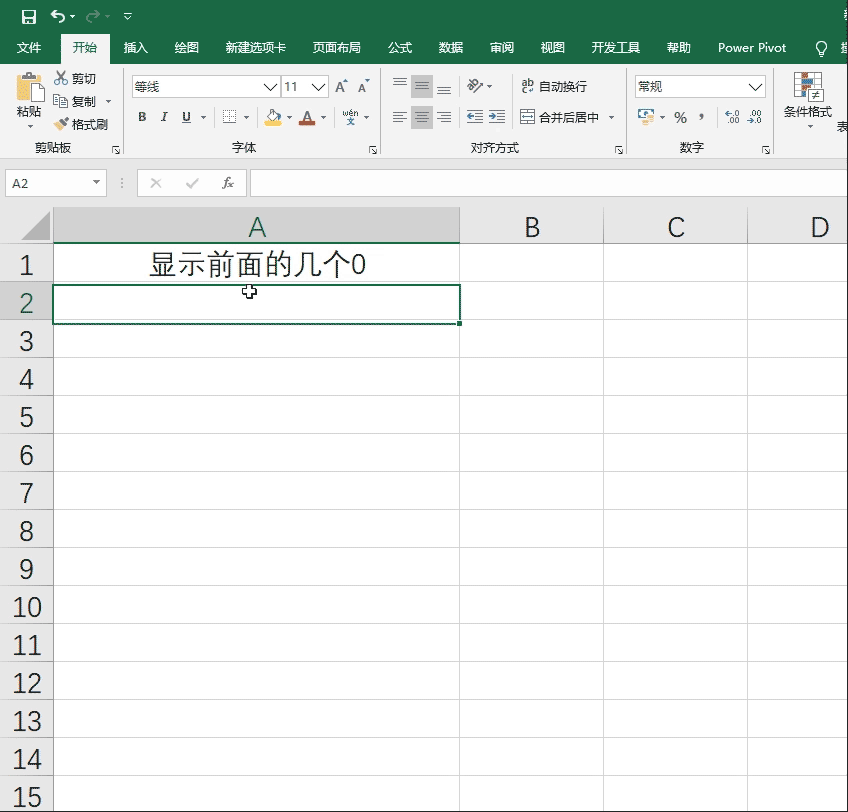Click the 格式刷 format painter
Screen dimensions: 848x812
coord(81,124)
